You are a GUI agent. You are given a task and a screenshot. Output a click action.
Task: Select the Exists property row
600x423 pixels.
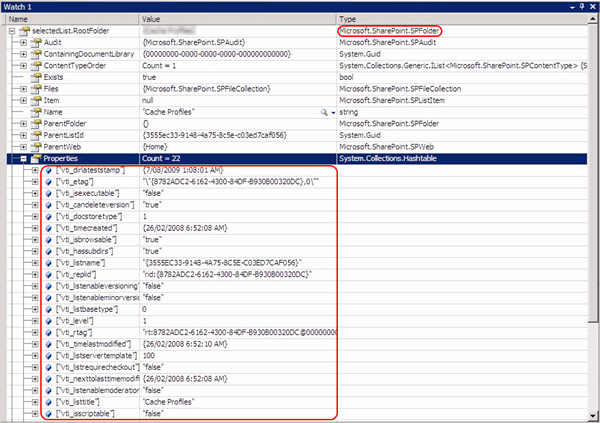(297, 77)
